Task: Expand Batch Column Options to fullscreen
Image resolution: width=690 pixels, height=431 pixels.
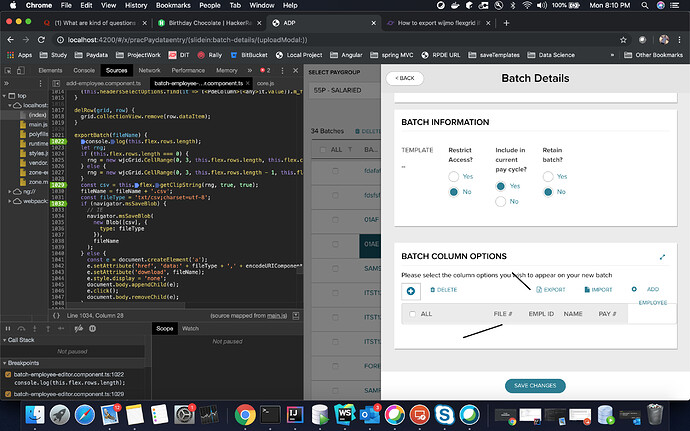Action: [x=662, y=257]
